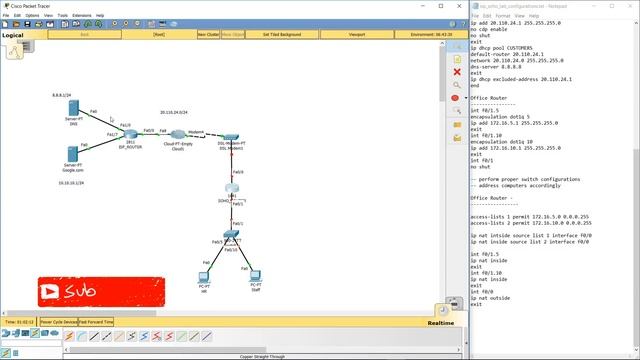Click the DSL modem device
The image size is (640, 360).
pos(231,137)
